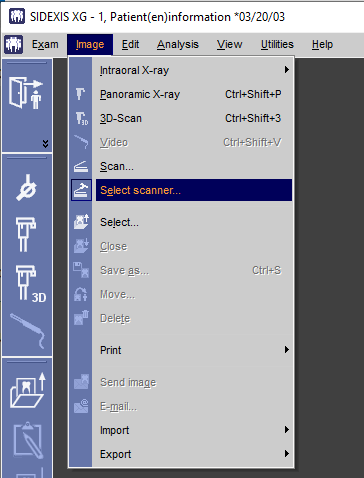This screenshot has height=478, width=364.
Task: Open the Utilities menu
Action: pyautogui.click(x=277, y=44)
